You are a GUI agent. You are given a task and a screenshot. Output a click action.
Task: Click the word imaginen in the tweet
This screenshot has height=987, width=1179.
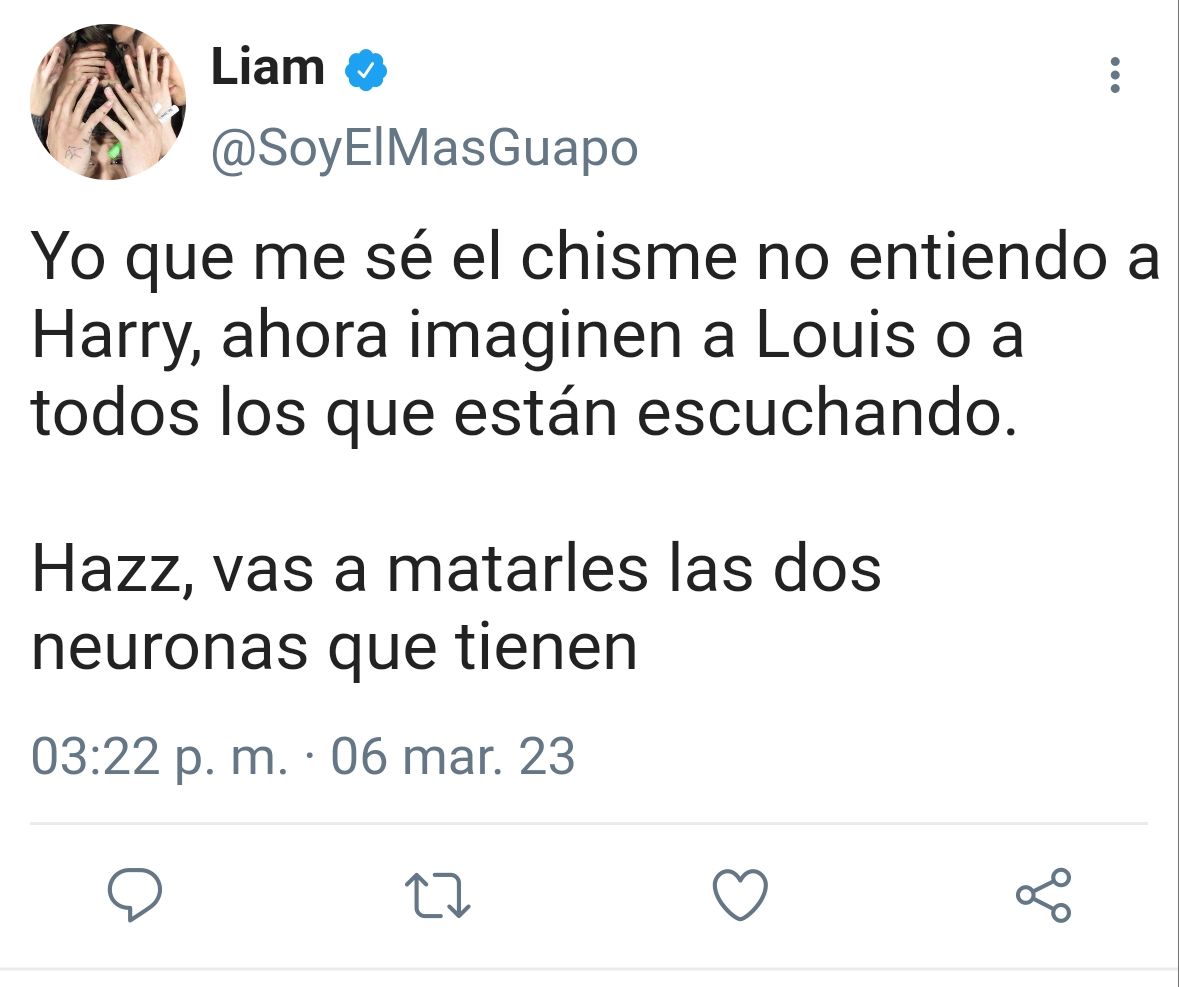coord(545,338)
